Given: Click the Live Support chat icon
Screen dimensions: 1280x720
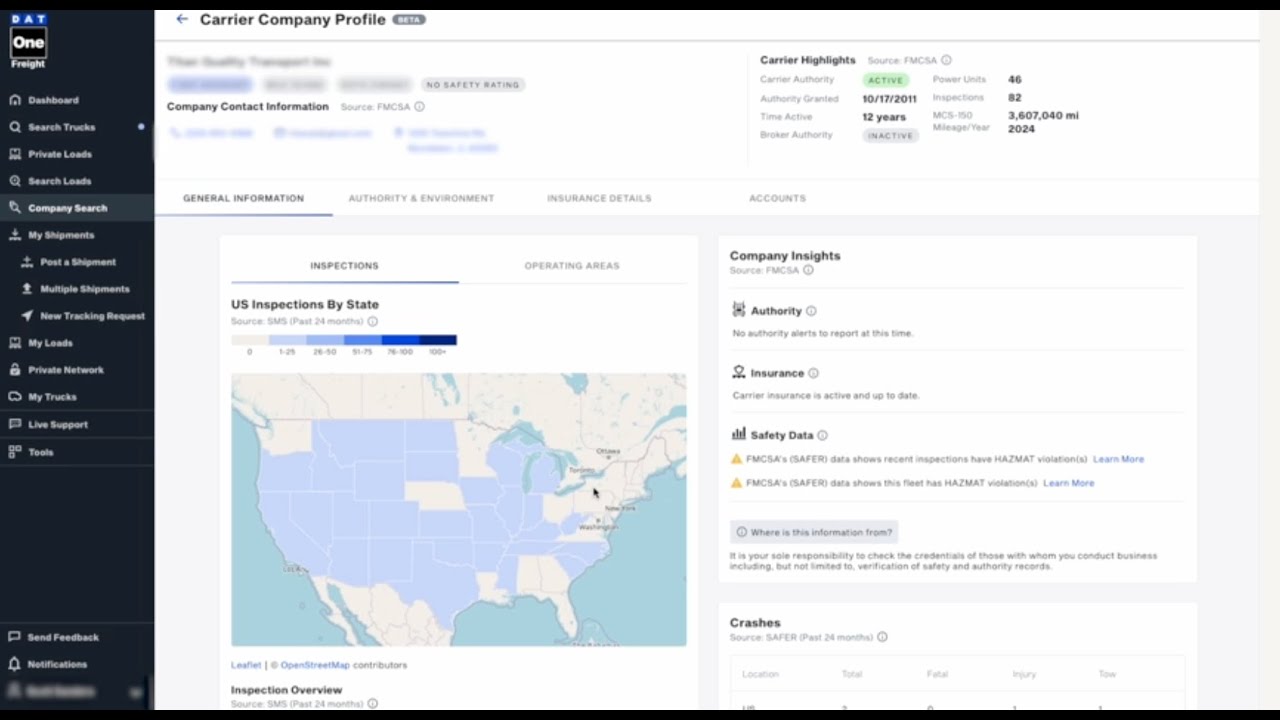Looking at the screenshot, I should click(x=15, y=424).
